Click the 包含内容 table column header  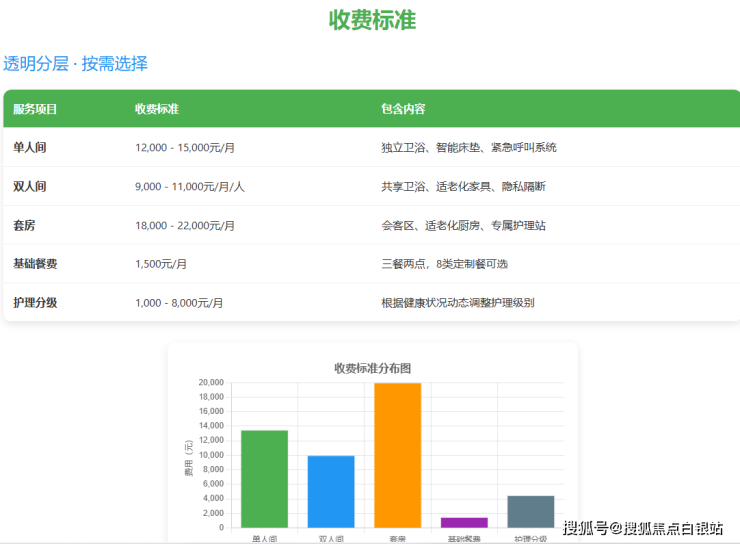point(403,109)
